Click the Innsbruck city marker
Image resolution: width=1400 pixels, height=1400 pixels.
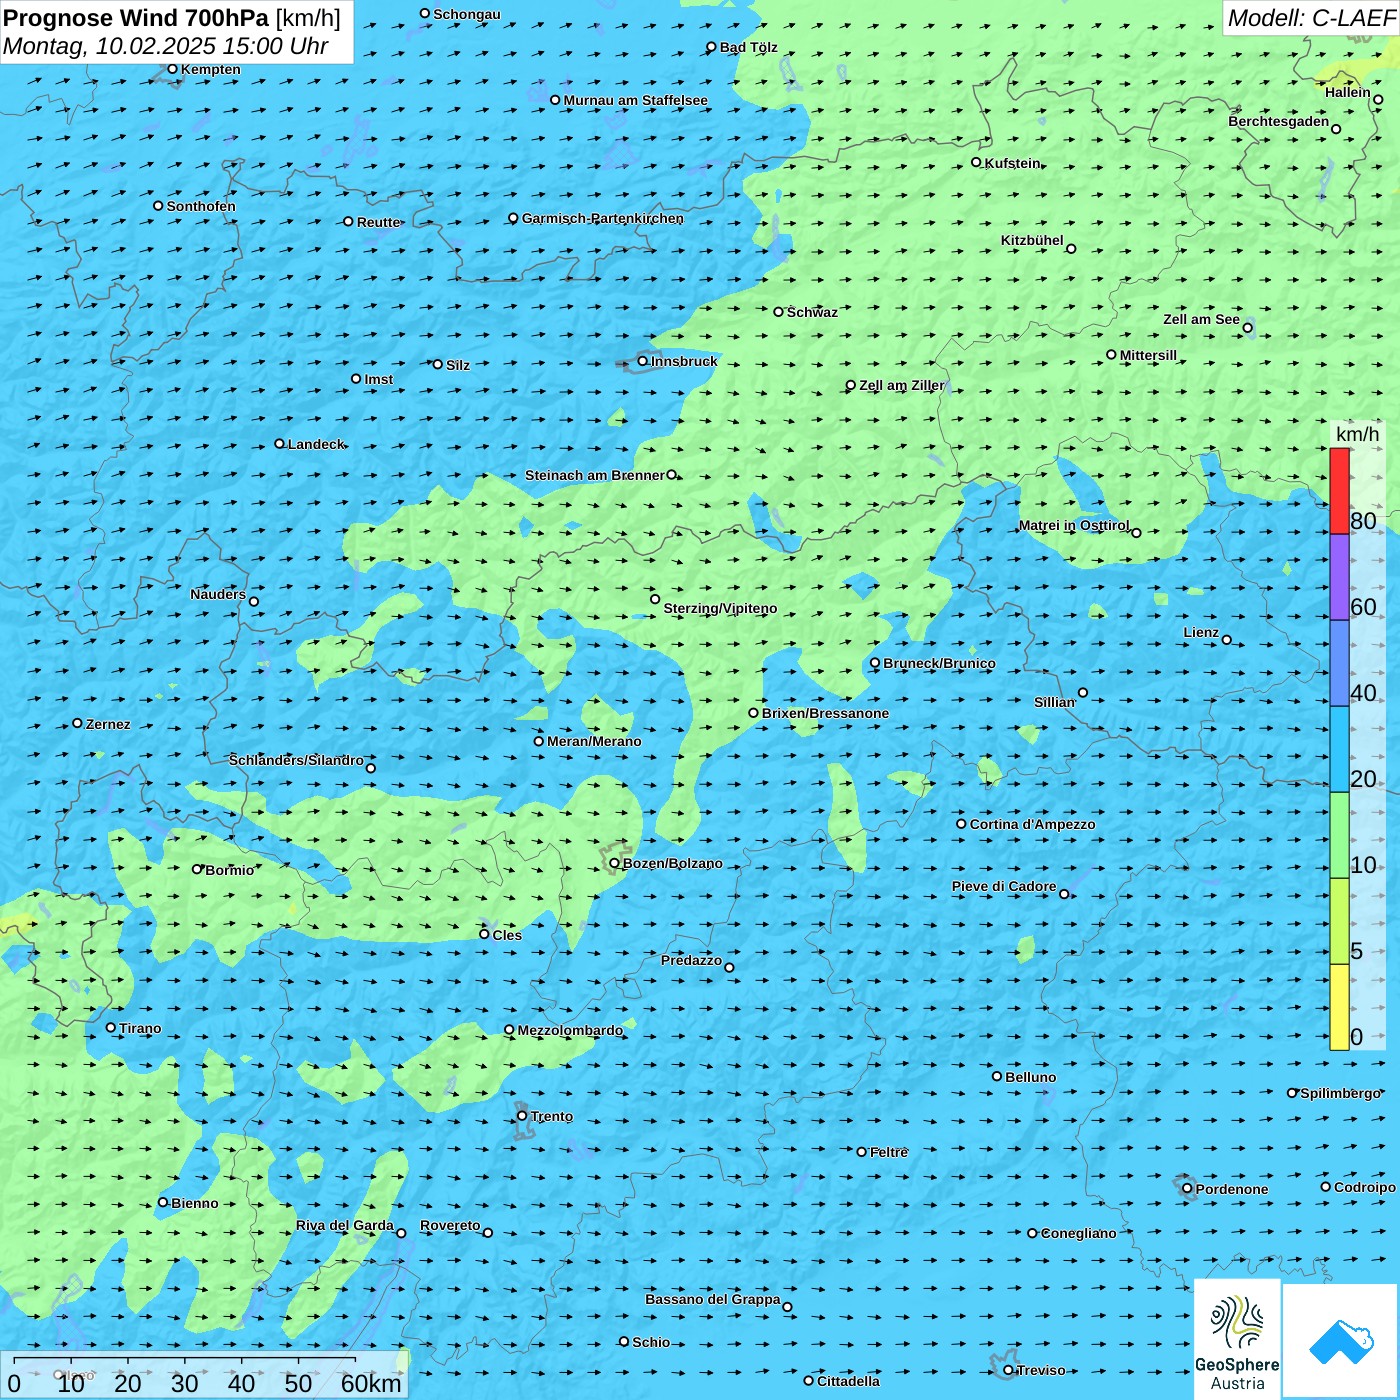pos(643,361)
